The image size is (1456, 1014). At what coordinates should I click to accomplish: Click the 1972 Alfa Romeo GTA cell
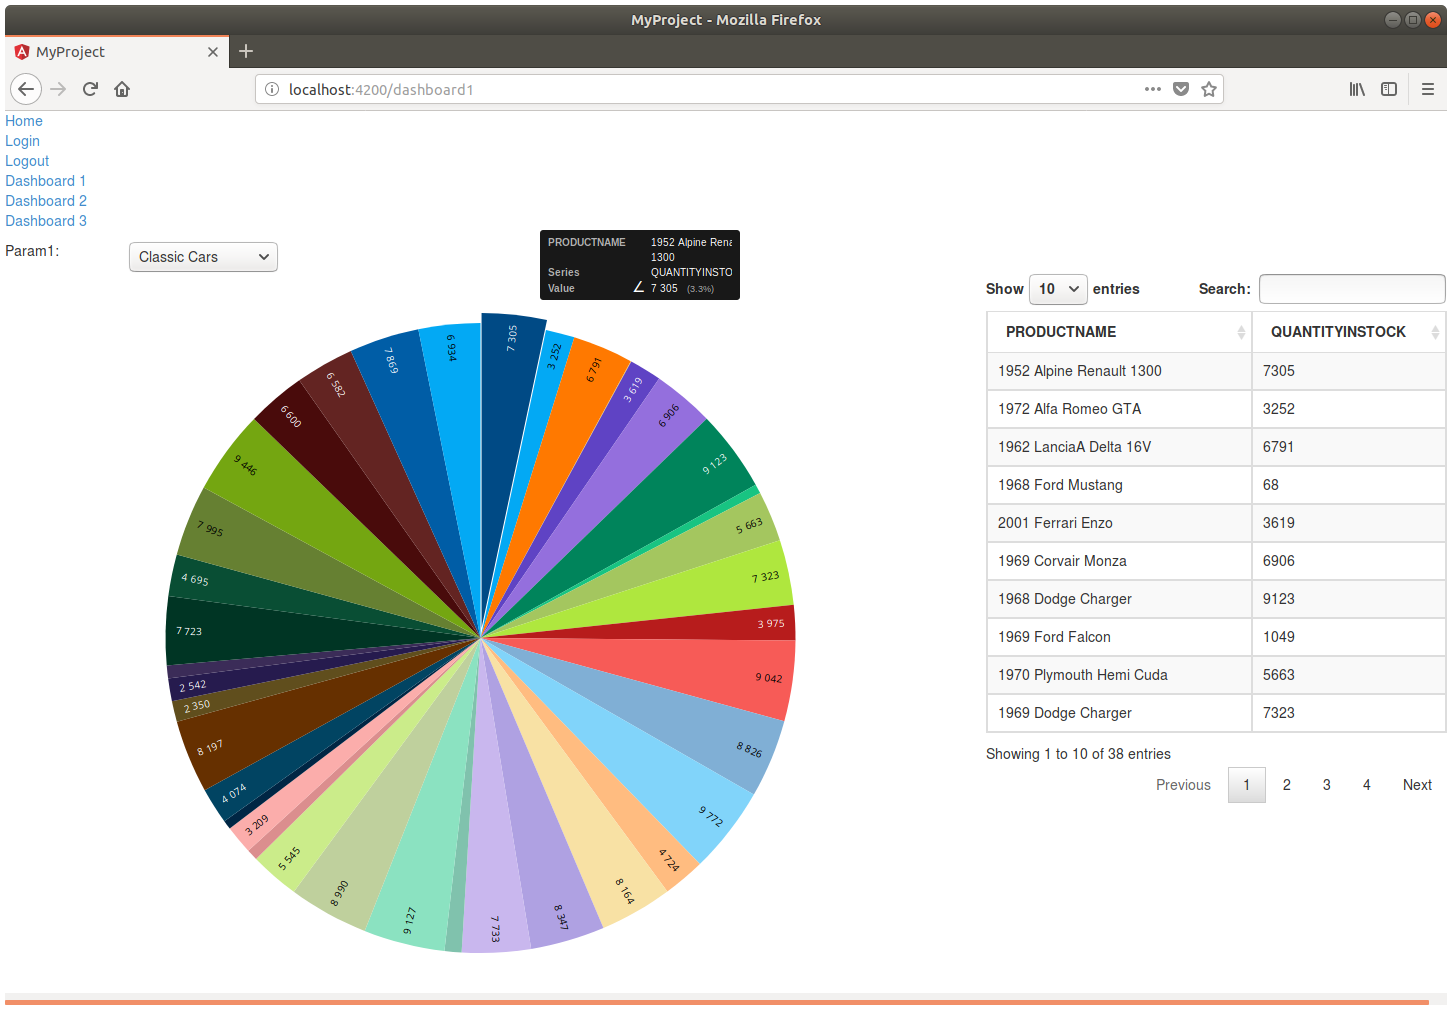[x=1119, y=409]
